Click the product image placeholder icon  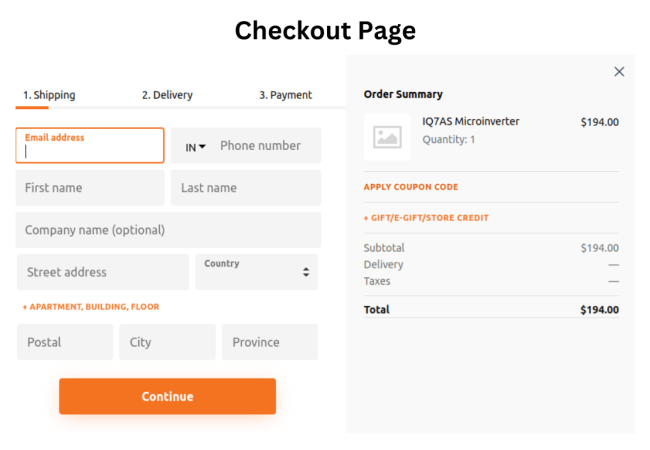(387, 137)
